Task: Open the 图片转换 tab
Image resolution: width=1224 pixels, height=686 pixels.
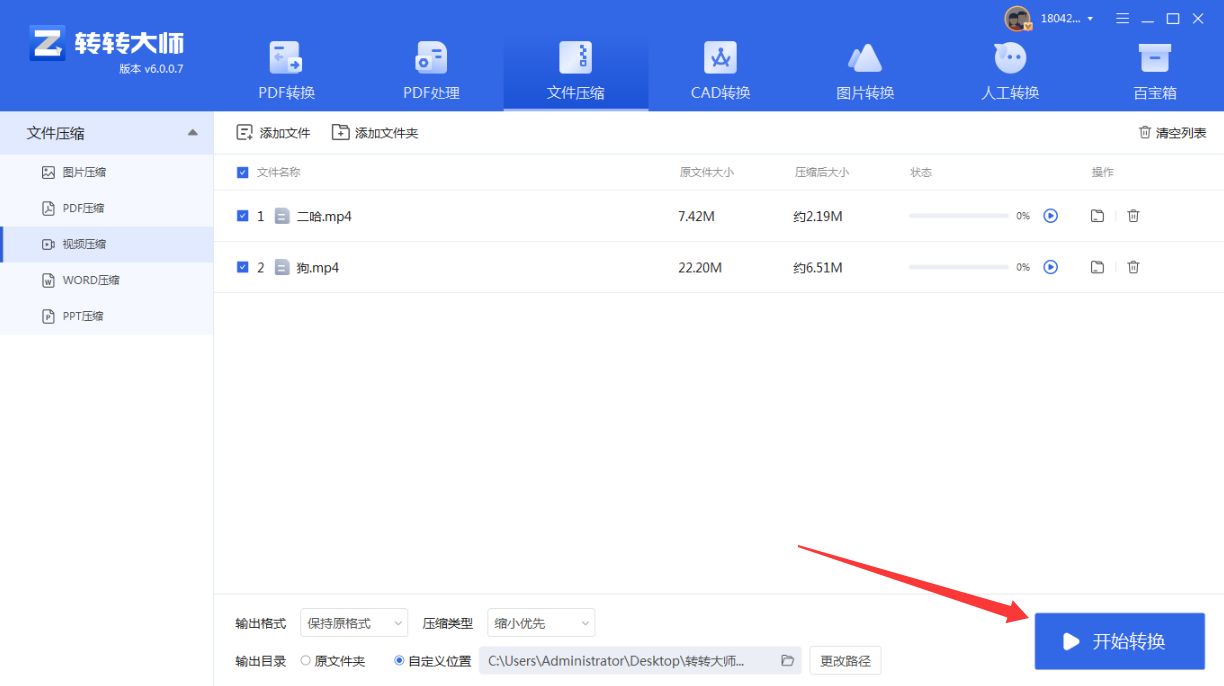Action: click(x=865, y=72)
